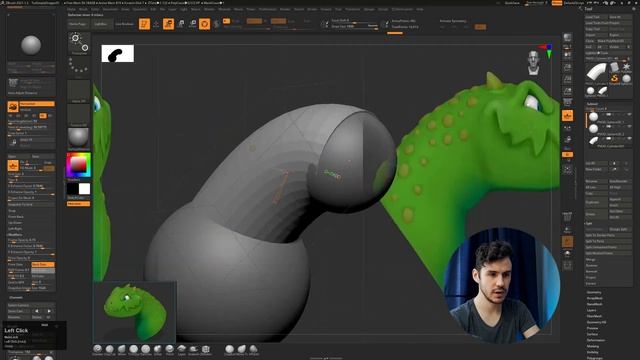Select the Scale mode icon
The image size is (640, 360).
point(180,24)
